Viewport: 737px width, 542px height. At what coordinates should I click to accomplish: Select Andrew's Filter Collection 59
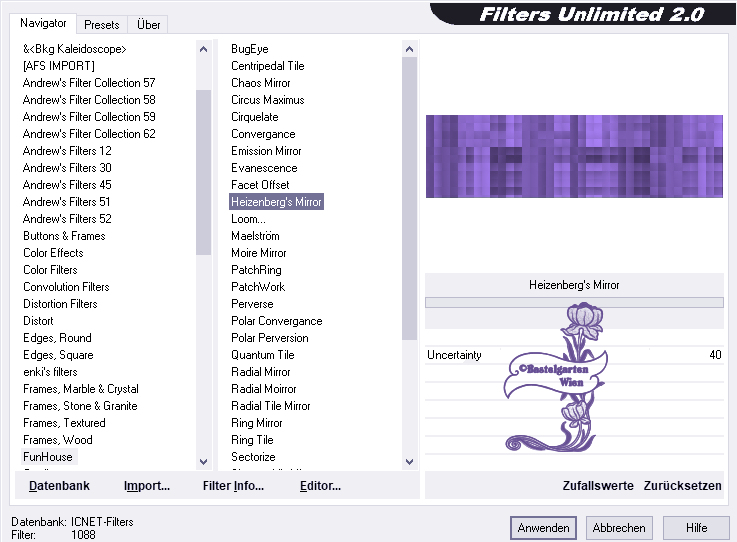(89, 117)
